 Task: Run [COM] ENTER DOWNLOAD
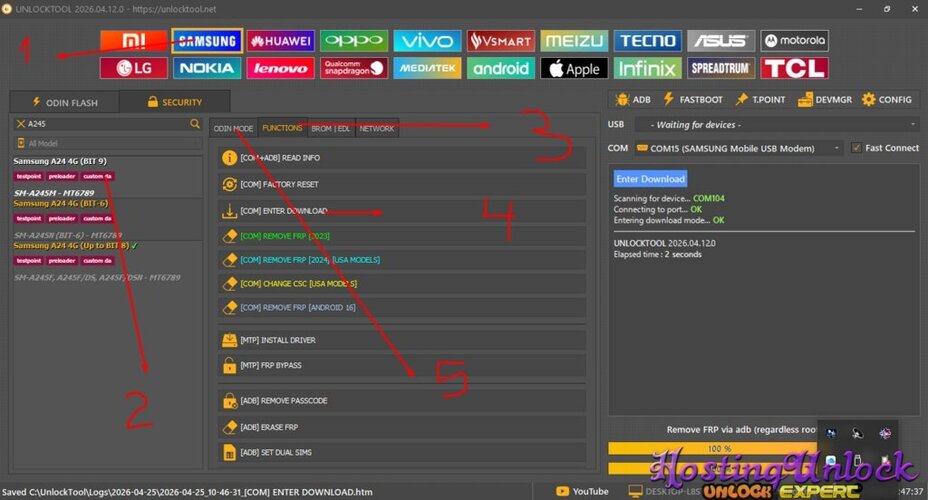402,211
